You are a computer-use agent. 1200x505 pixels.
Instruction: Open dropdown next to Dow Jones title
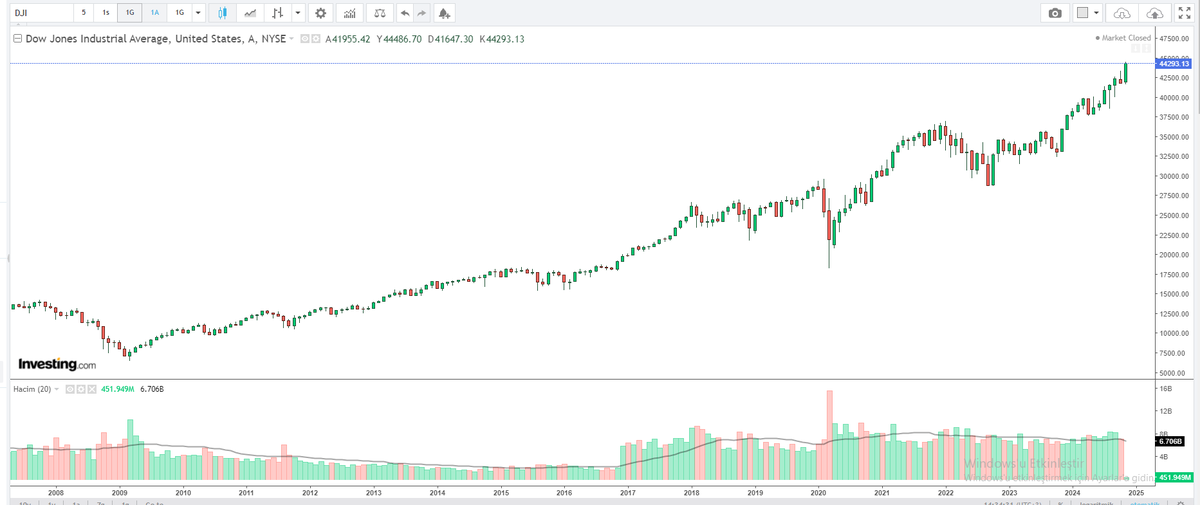pos(292,39)
